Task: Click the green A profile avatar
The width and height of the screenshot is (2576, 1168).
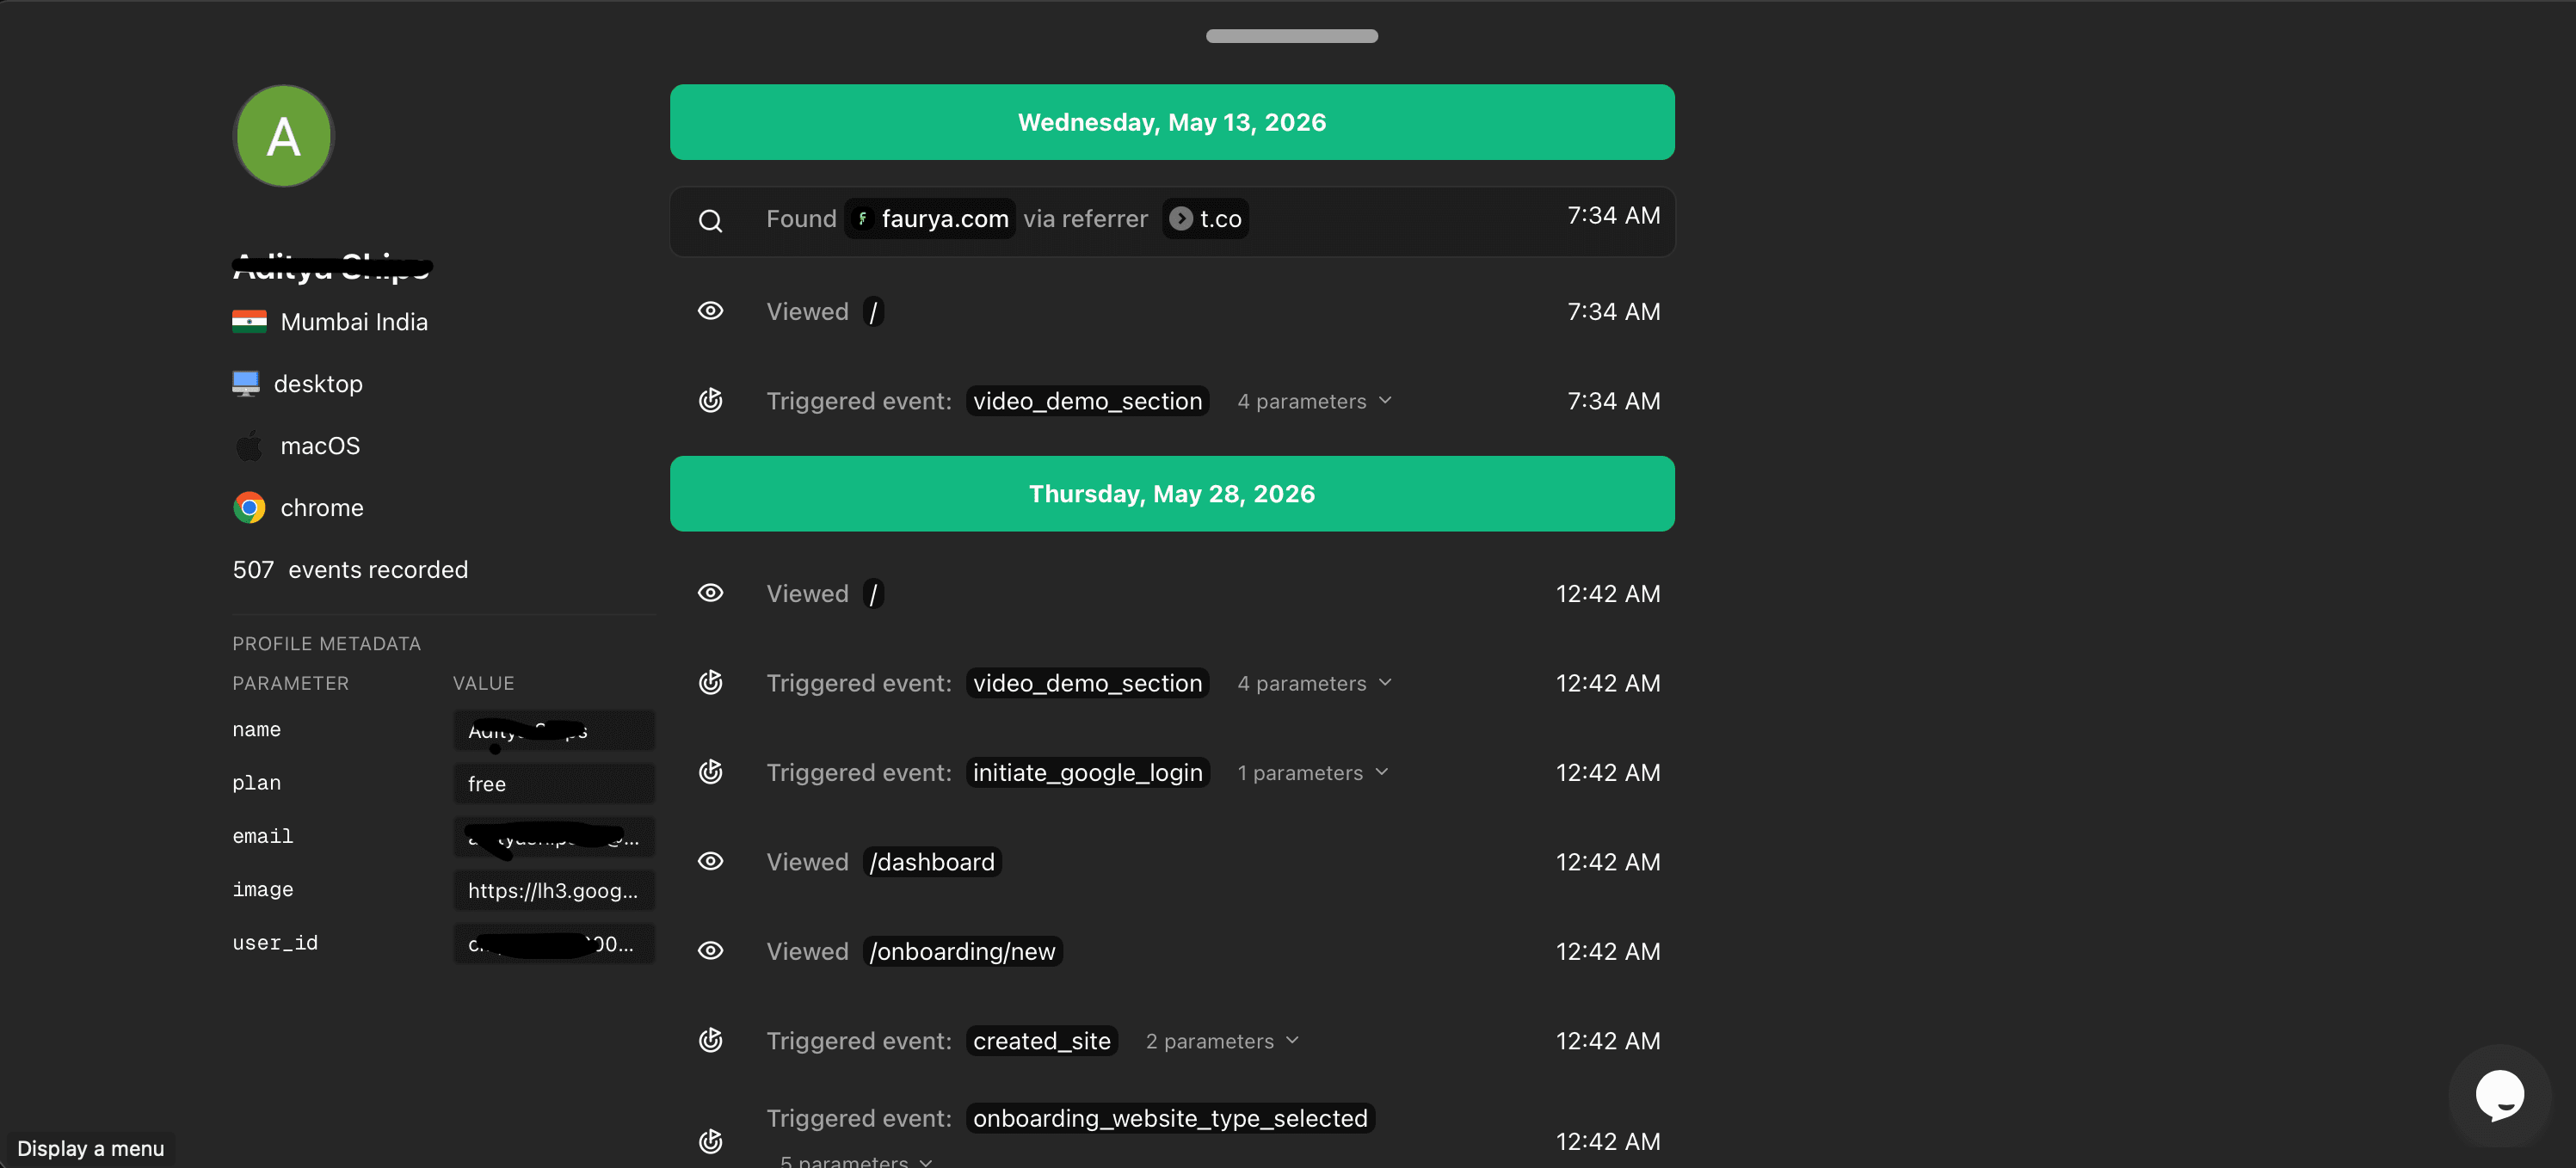Action: coord(283,136)
